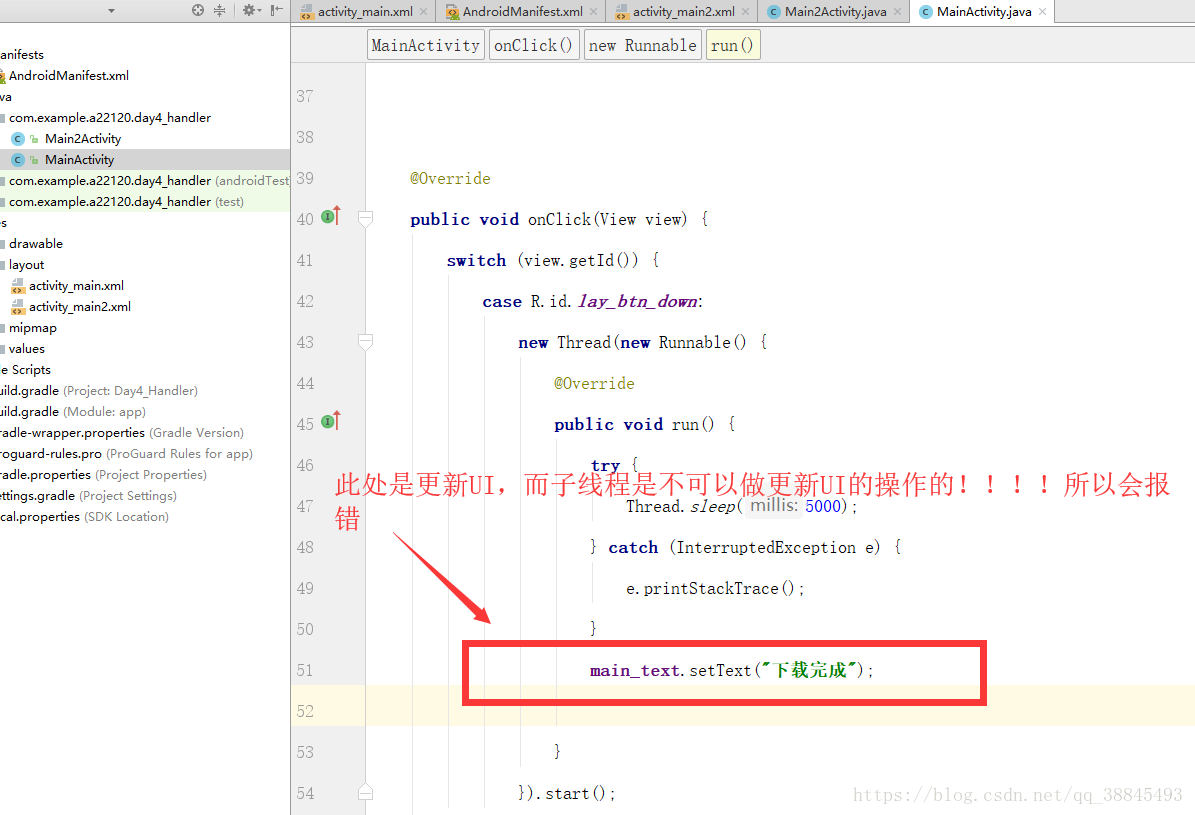
Task: Open local.properties (SDK Location)
Action: coord(85,516)
